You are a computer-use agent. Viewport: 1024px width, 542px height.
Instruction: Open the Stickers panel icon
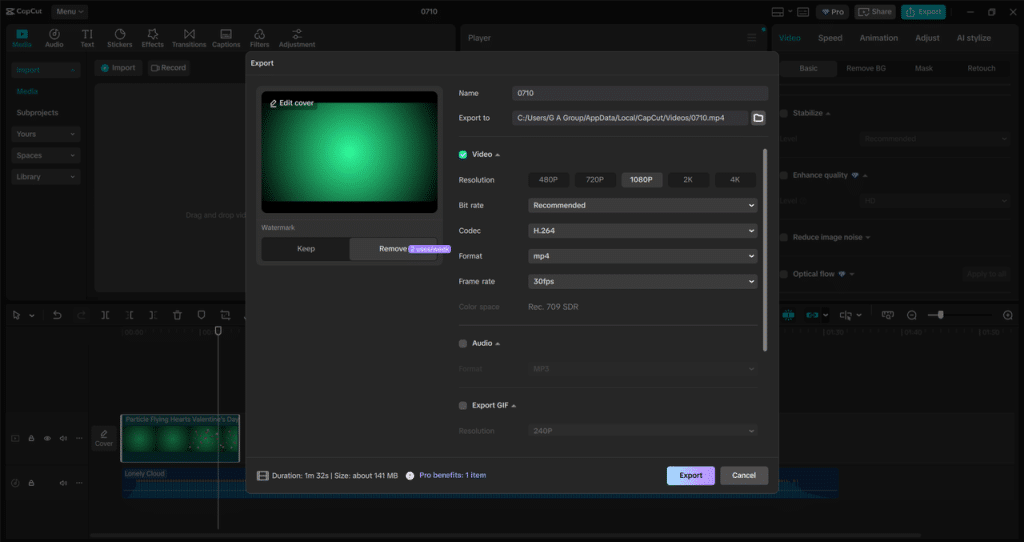click(x=119, y=38)
